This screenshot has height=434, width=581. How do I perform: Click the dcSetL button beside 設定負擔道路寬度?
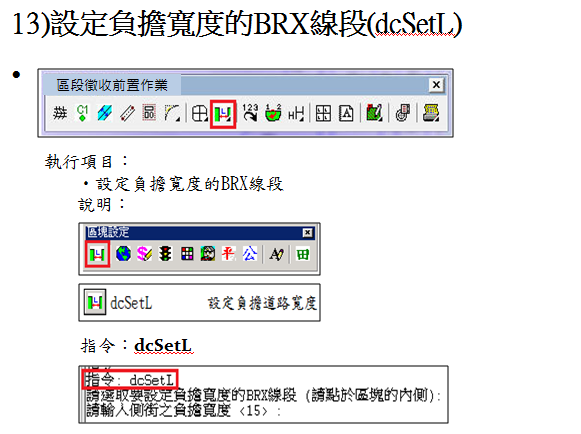[x=95, y=302]
